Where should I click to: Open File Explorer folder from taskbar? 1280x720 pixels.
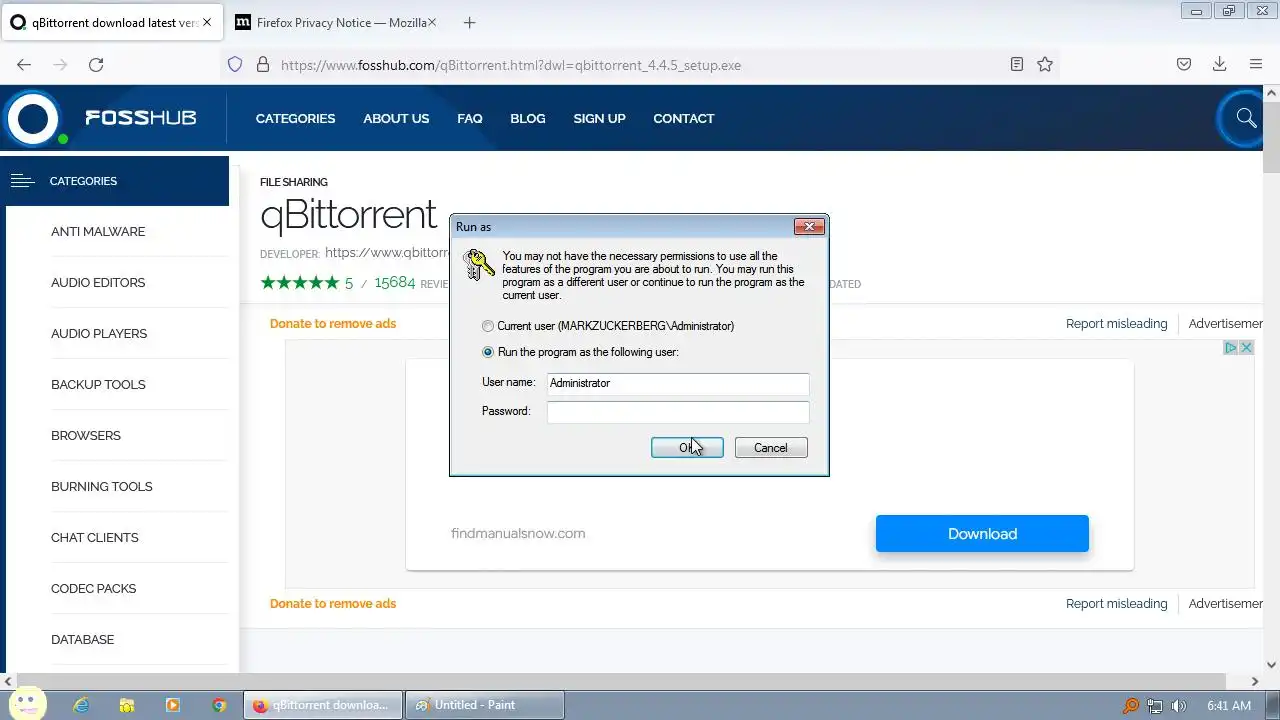click(x=127, y=705)
